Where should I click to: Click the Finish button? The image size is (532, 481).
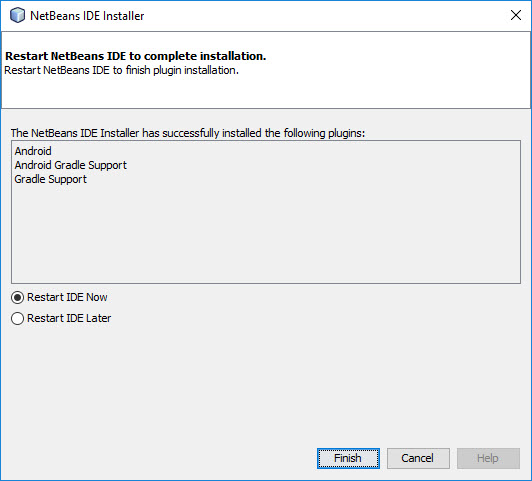(348, 458)
